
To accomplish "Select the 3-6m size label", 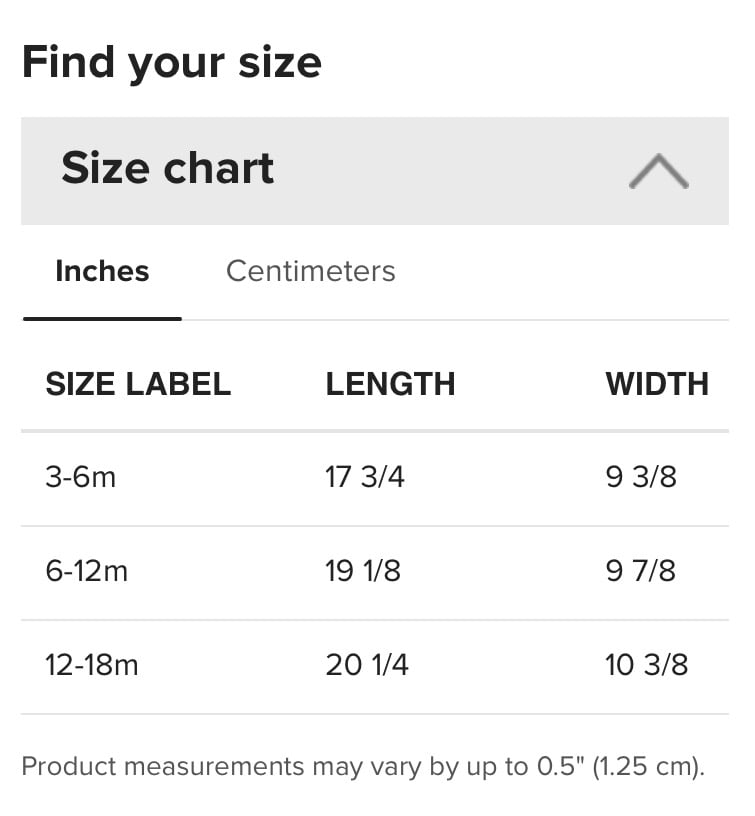I will click(81, 477).
